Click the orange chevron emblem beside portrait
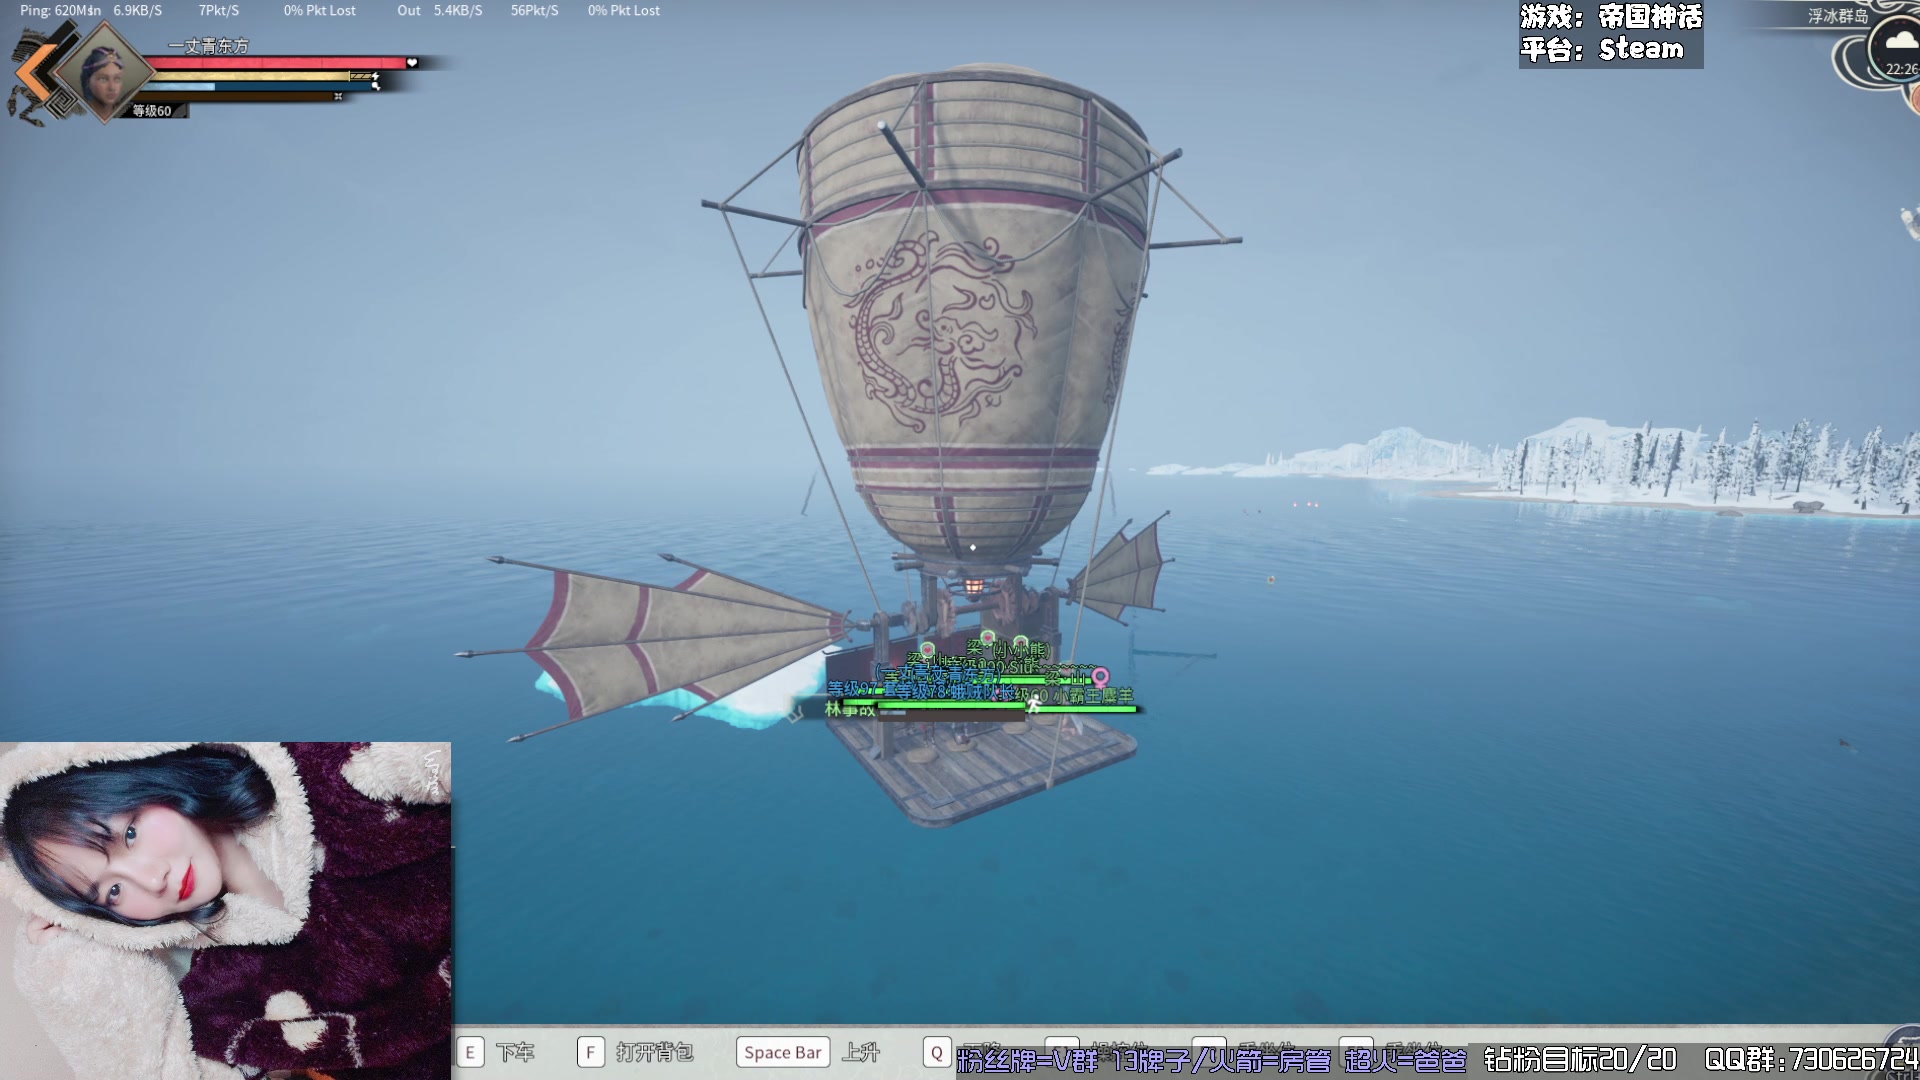This screenshot has height=1080, width=1920. (32, 73)
